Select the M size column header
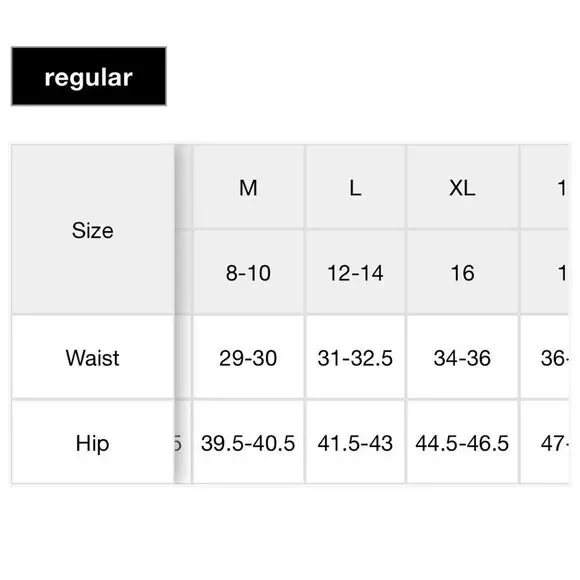580x580 pixels. pos(248,187)
